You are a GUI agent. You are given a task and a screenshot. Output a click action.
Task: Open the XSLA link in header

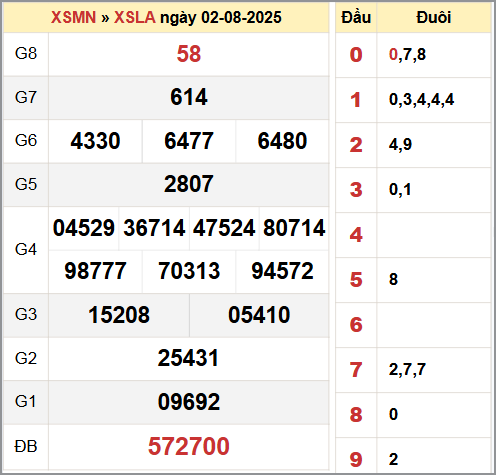point(135,17)
